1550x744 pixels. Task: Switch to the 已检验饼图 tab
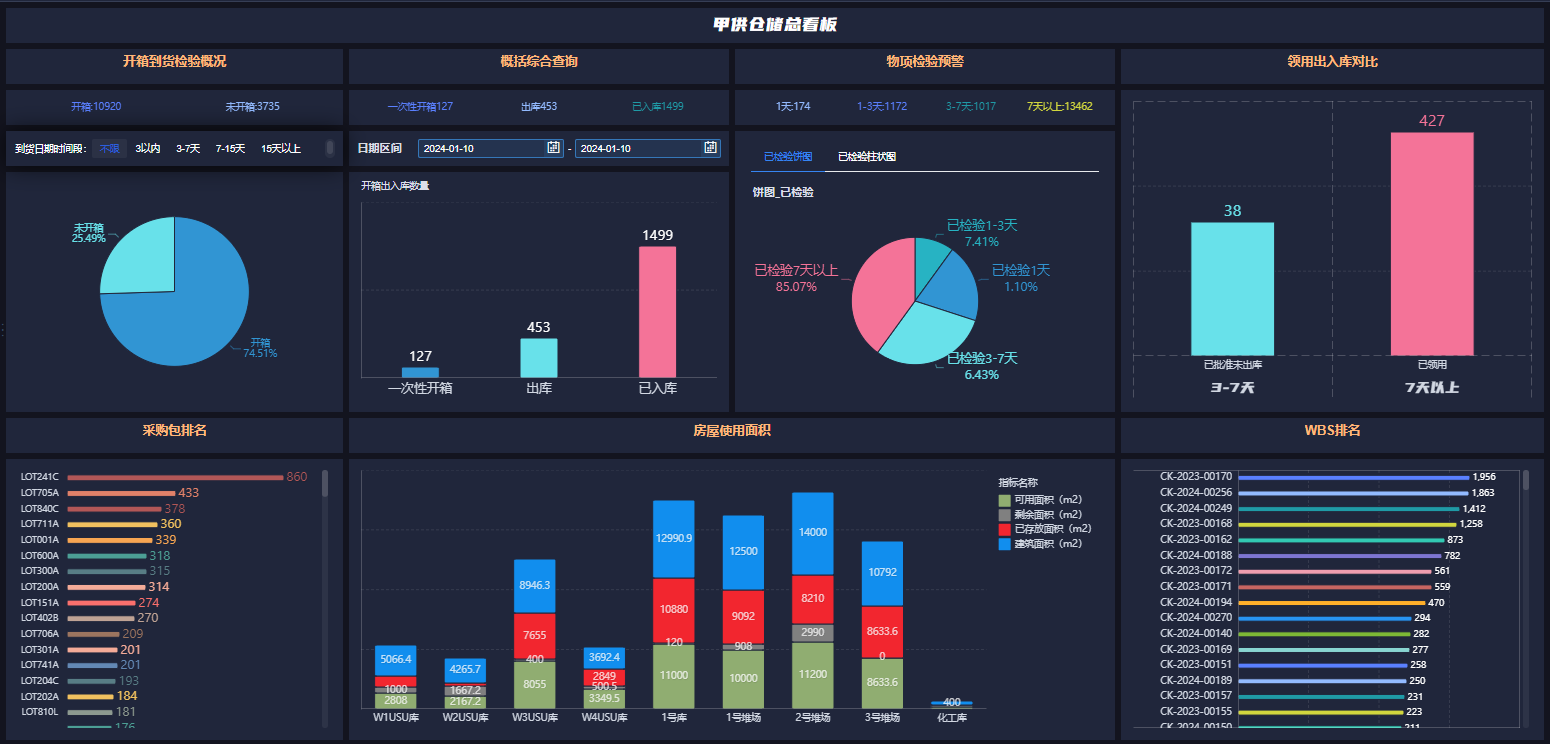coord(787,157)
